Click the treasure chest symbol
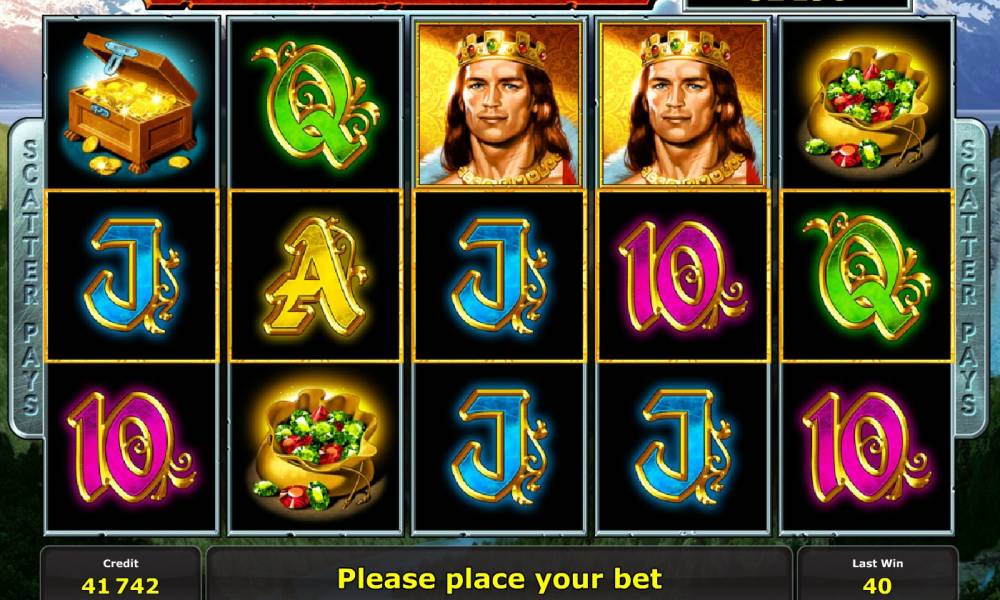The height and width of the screenshot is (600, 1000). pyautogui.click(x=132, y=104)
